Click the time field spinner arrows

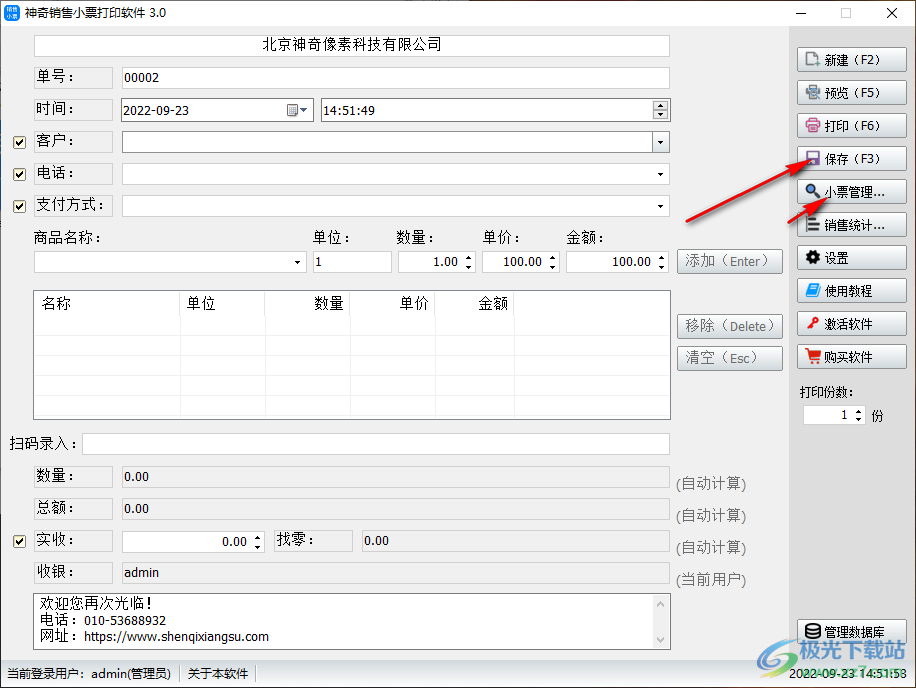tap(660, 110)
